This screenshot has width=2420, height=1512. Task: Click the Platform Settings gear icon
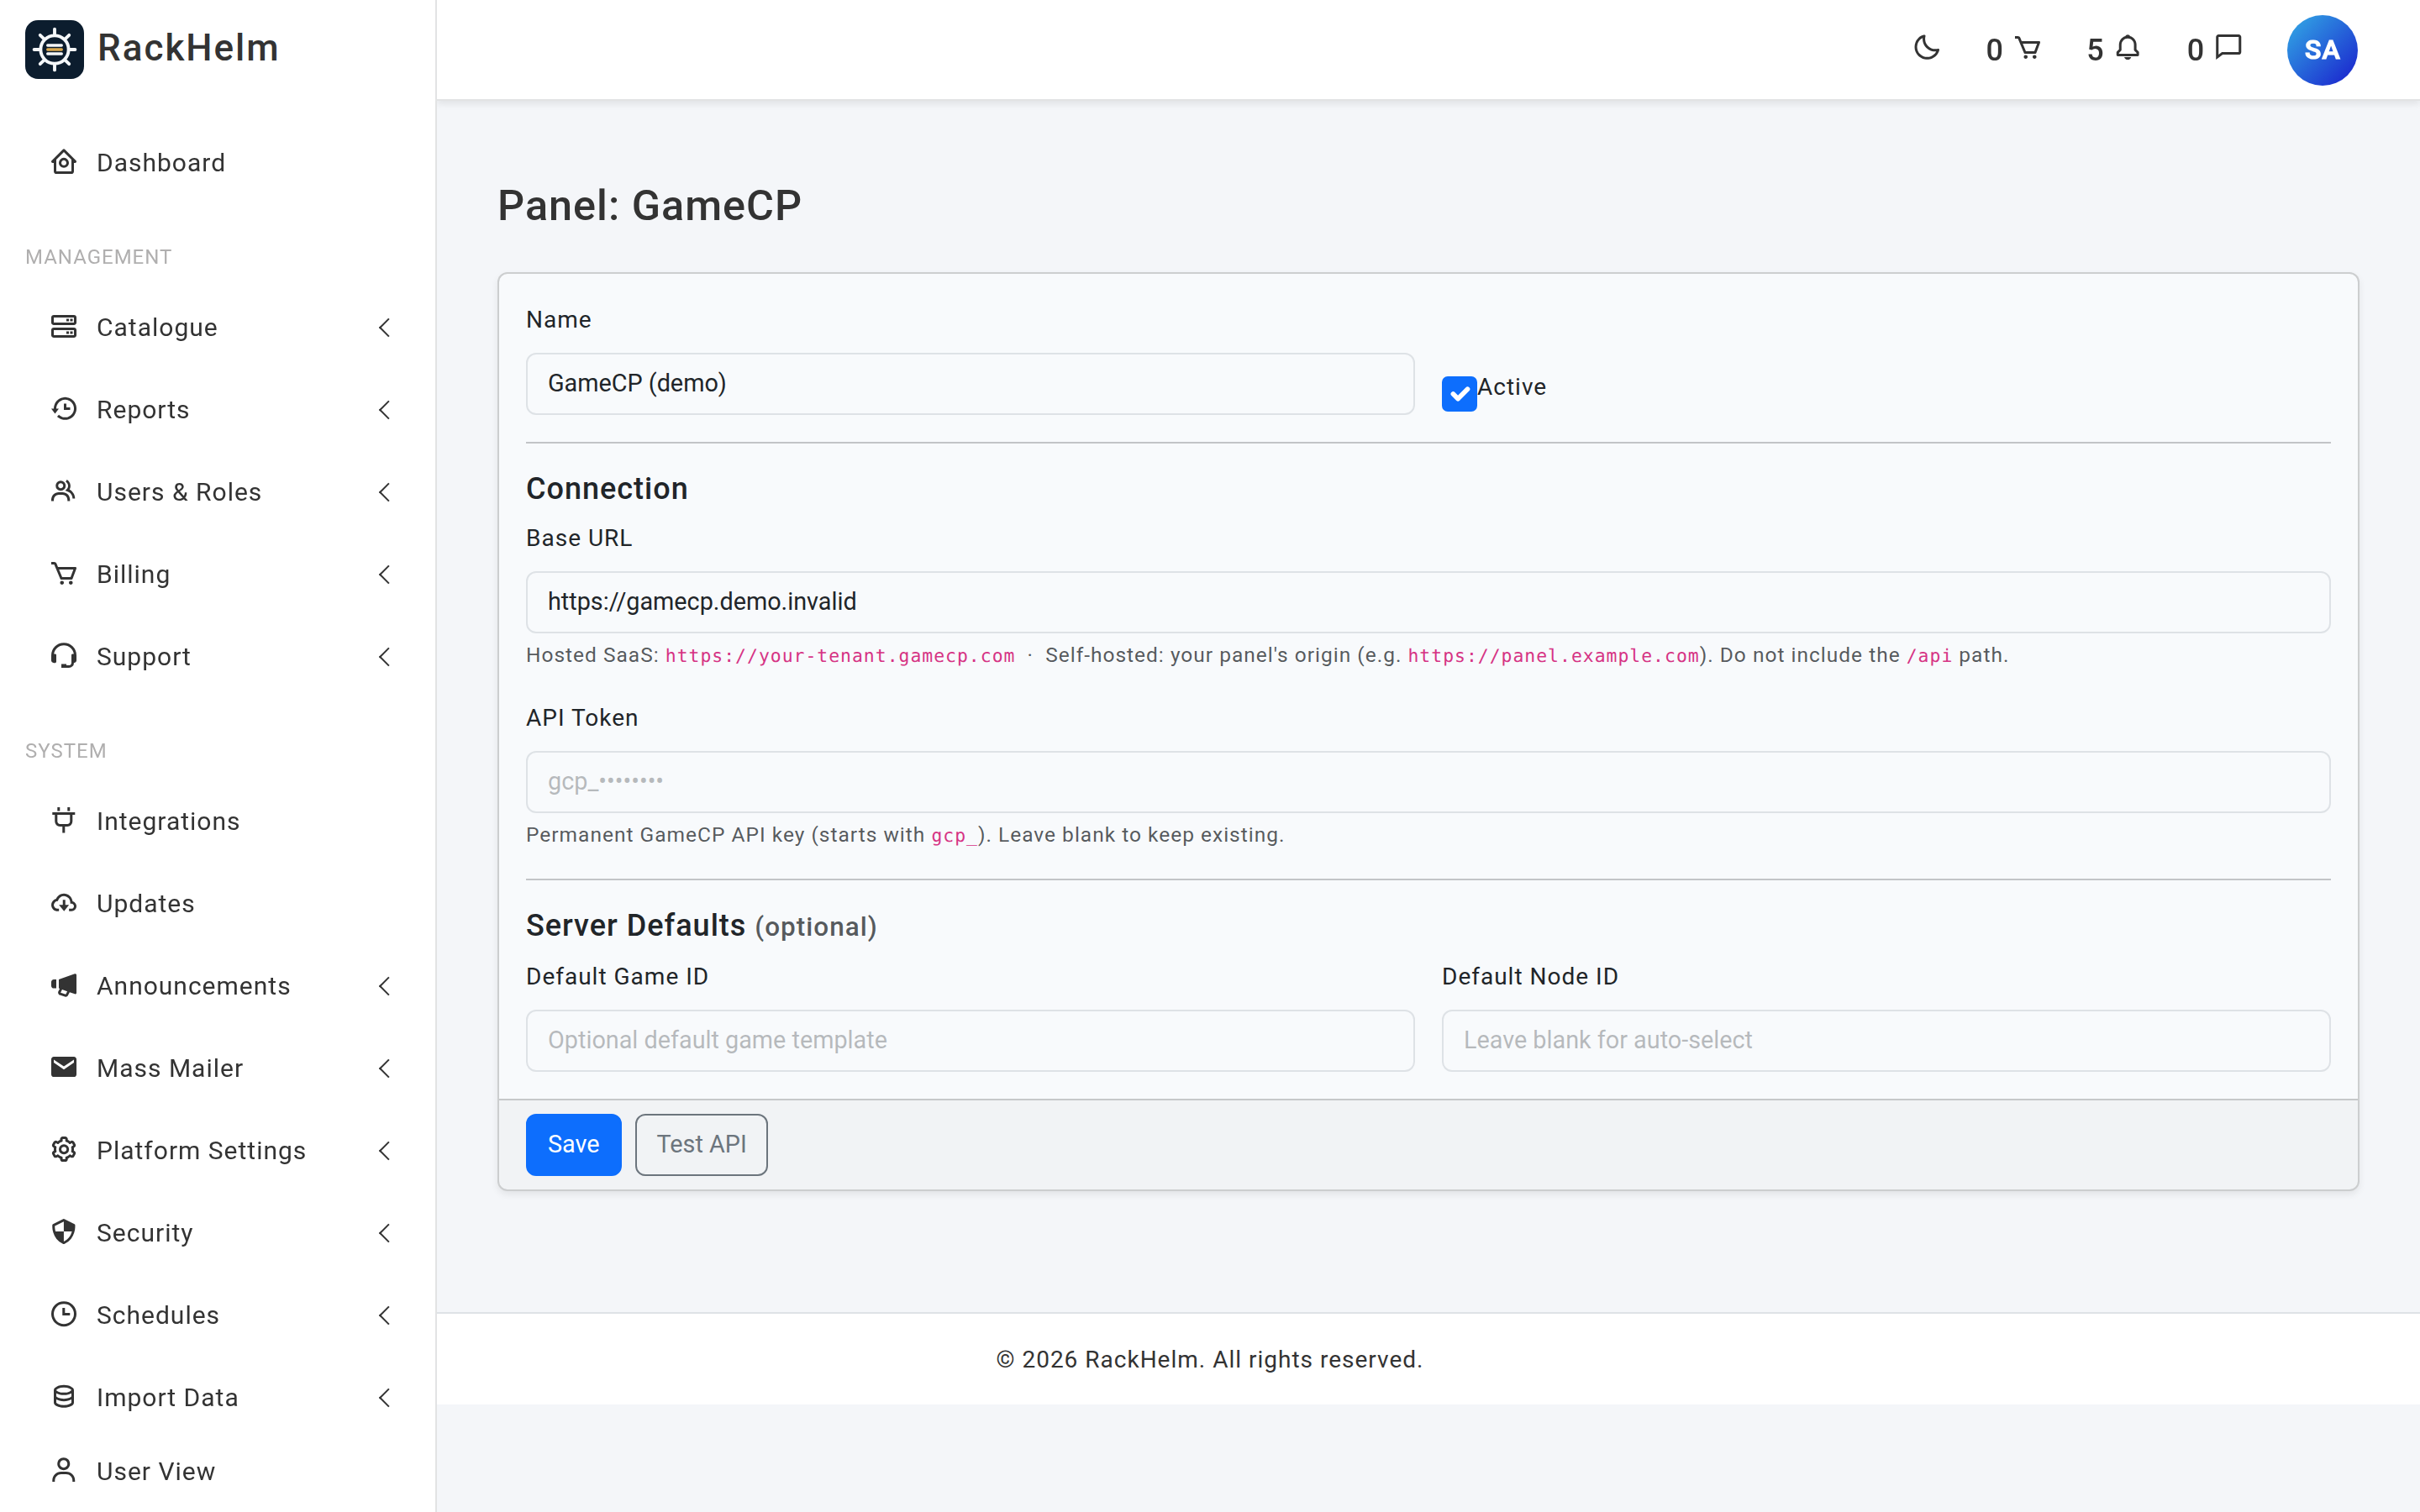point(64,1150)
